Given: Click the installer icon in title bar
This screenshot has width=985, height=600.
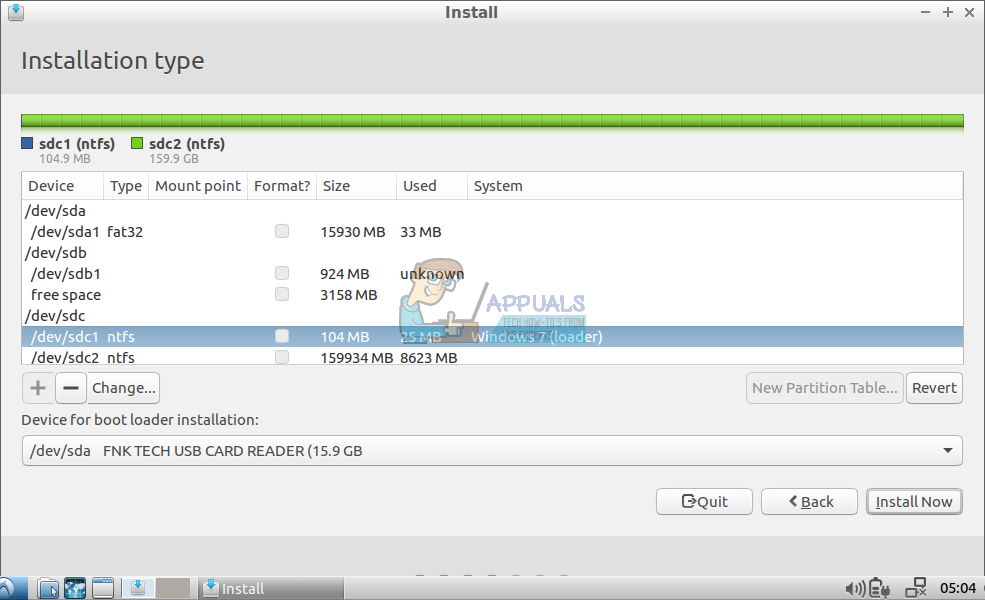Looking at the screenshot, I should tap(16, 12).
